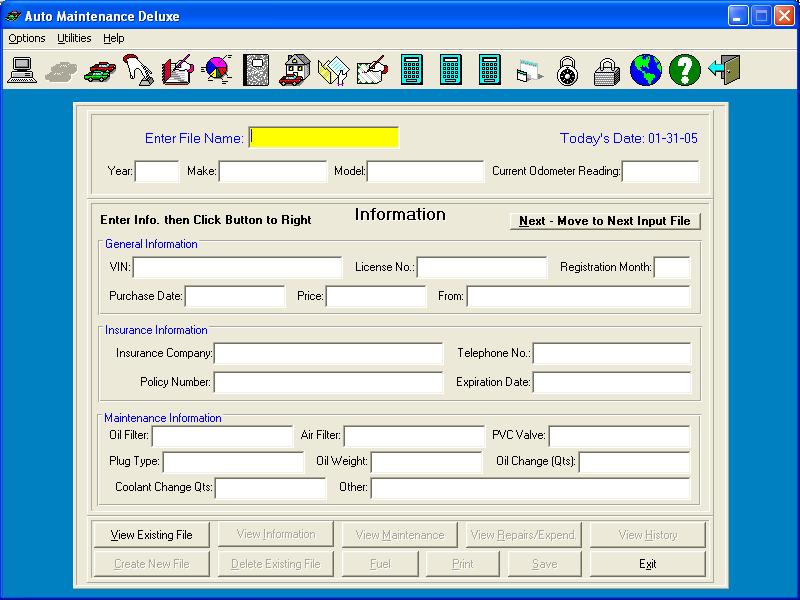Click the green question mark help icon
The image size is (800, 600).
pos(685,70)
